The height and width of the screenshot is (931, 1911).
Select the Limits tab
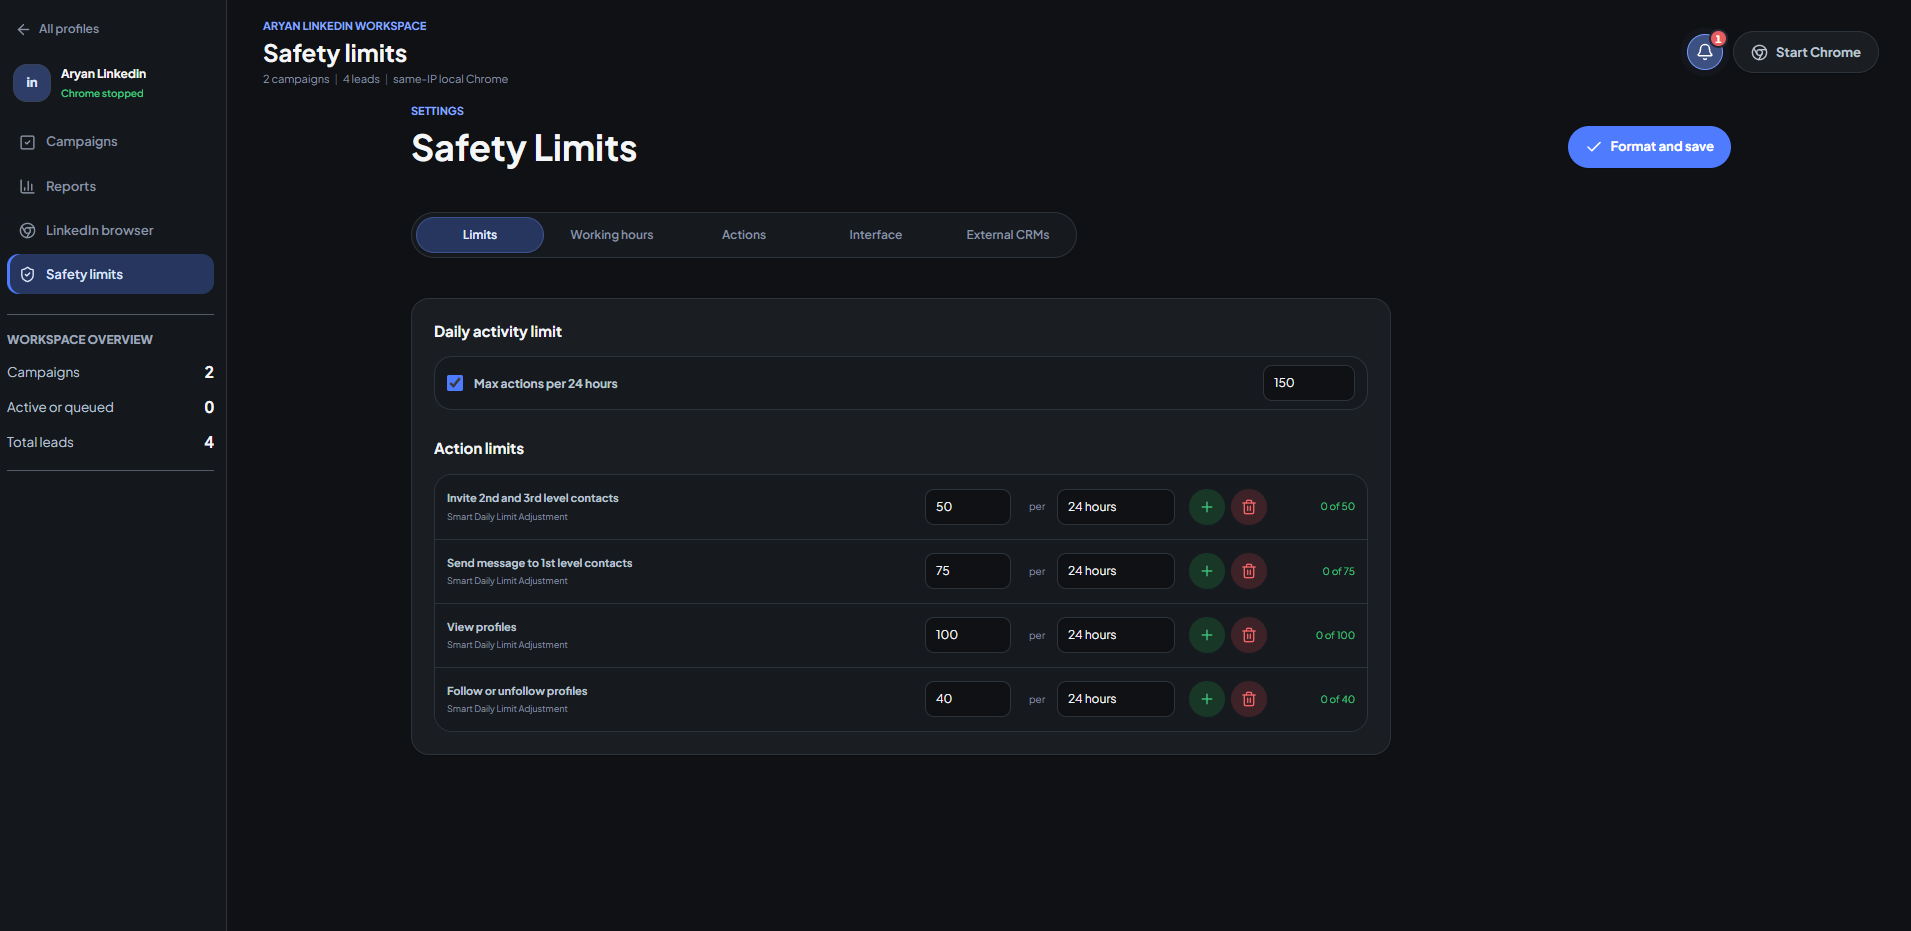point(480,235)
